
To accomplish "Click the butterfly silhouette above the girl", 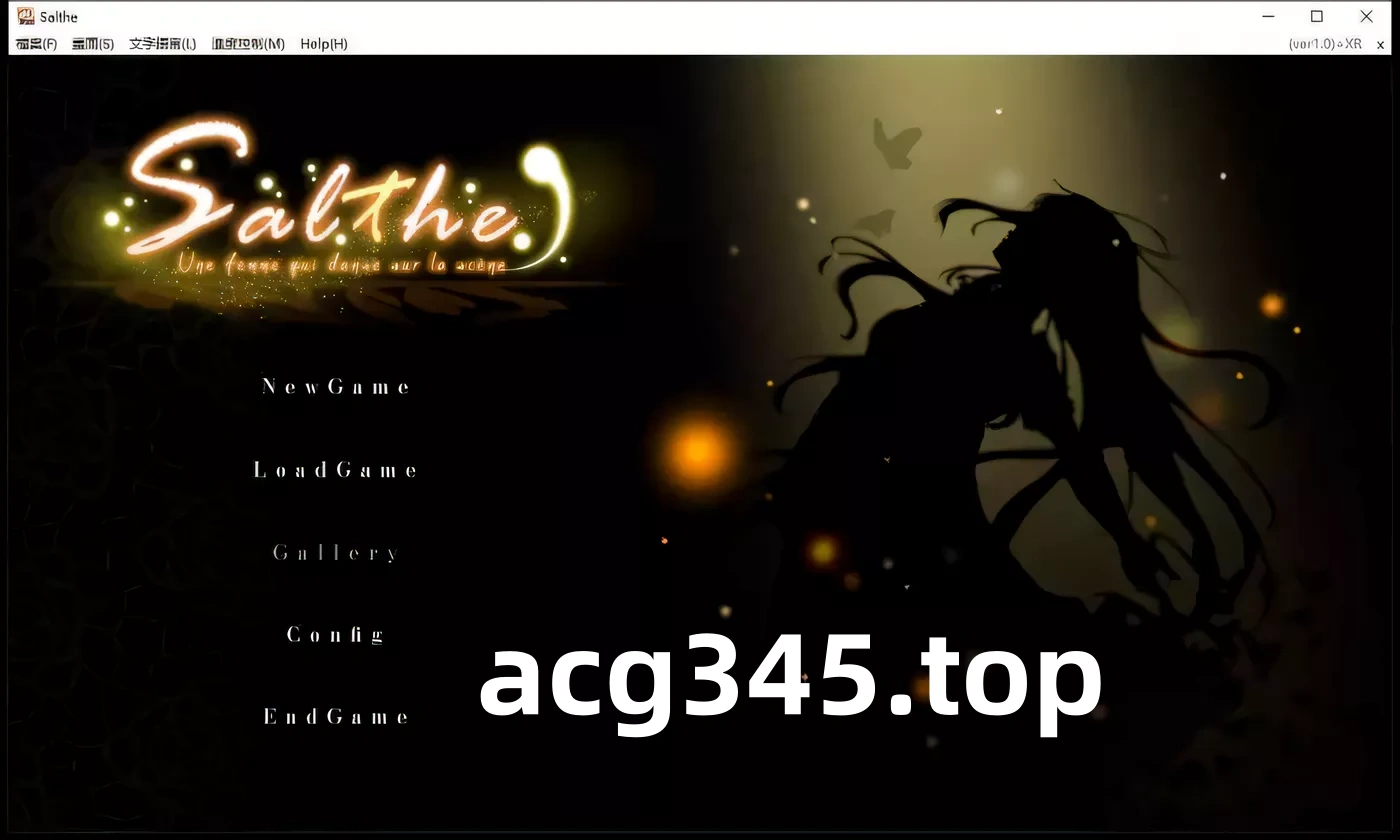I will click(895, 143).
